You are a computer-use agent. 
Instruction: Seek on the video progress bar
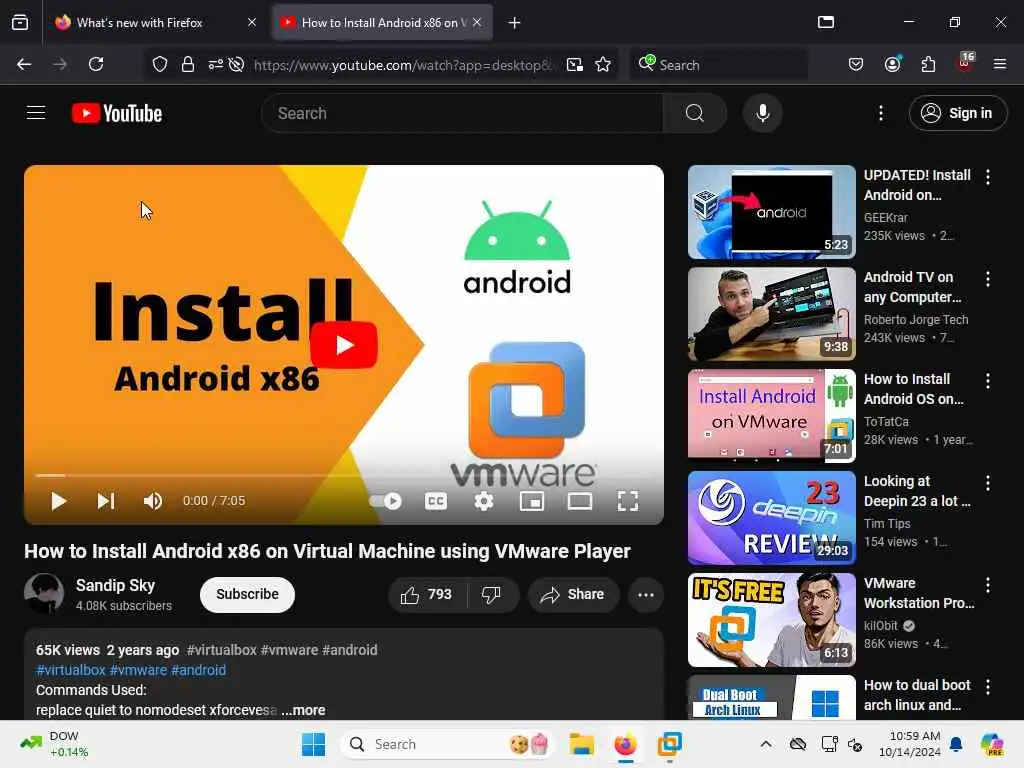pos(344,475)
